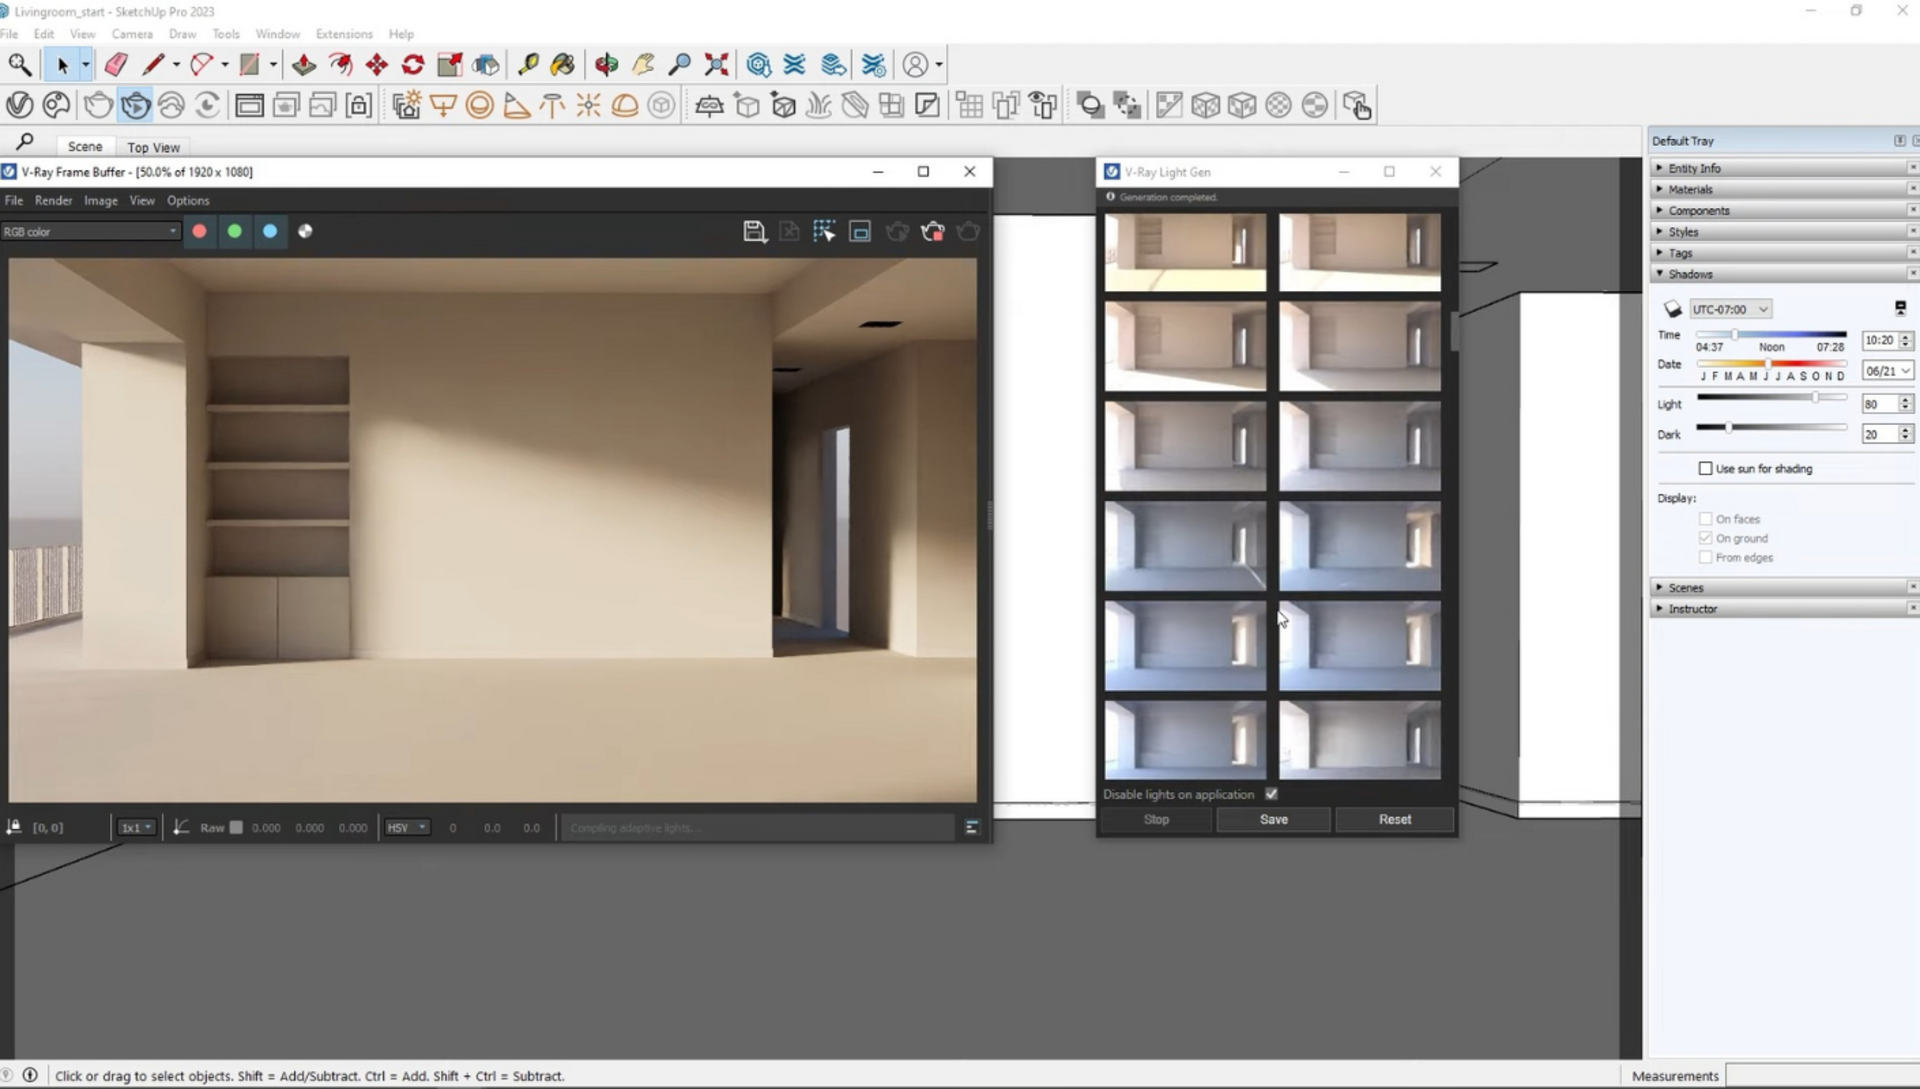Screen dimensions: 1920x1089
Task: Expand the Shadows panel section
Action: coord(1691,273)
